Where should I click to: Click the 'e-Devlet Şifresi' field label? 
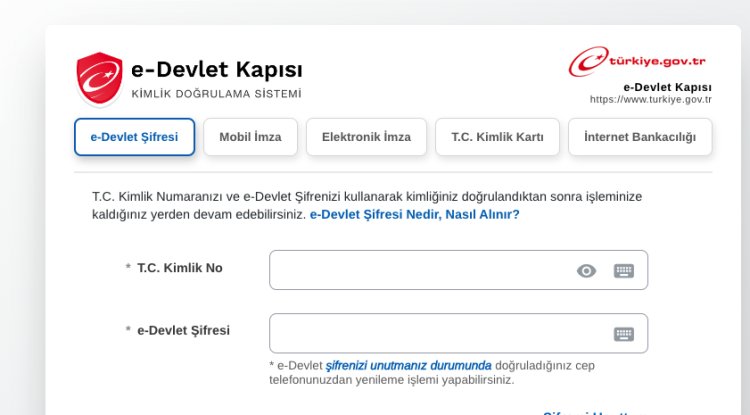pos(184,330)
